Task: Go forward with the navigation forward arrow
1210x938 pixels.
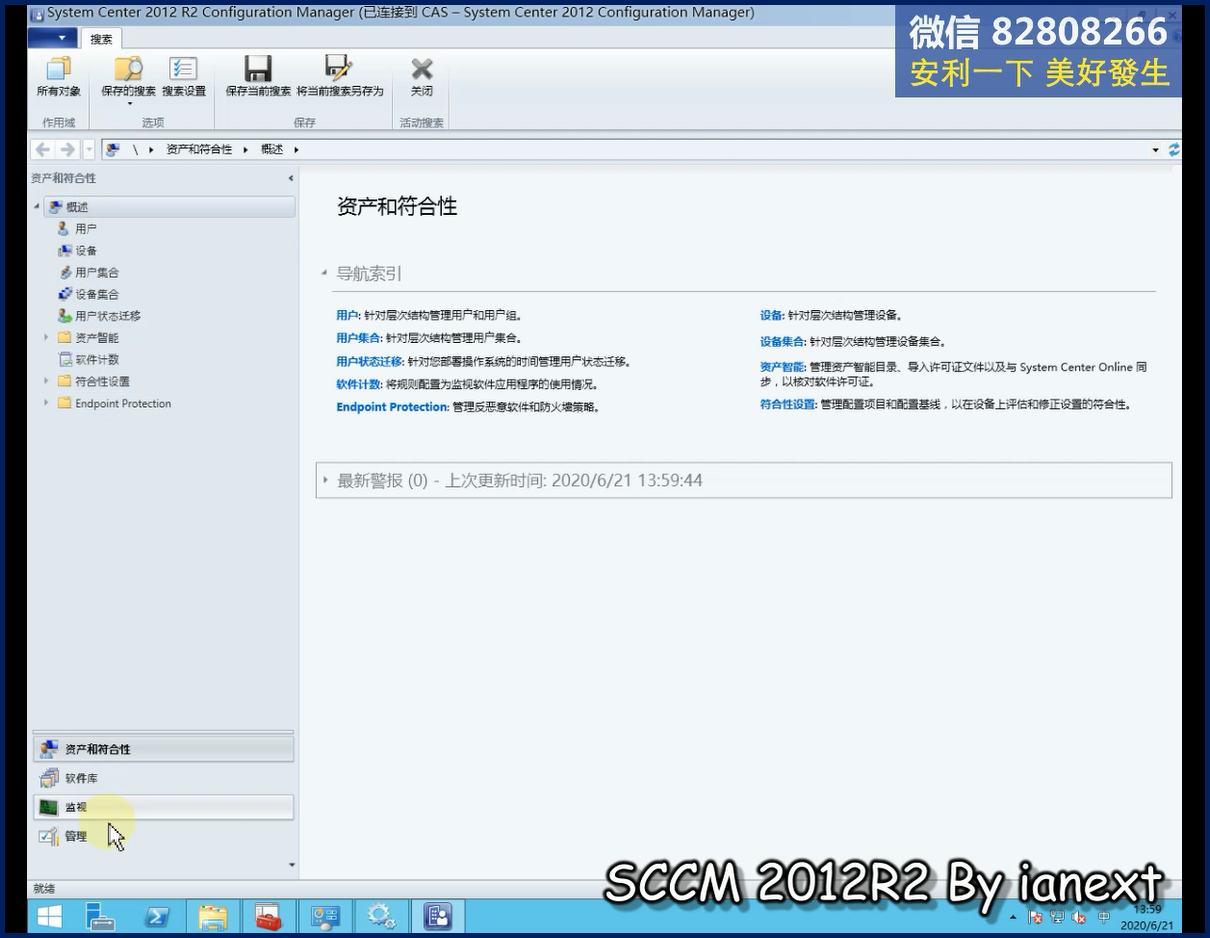Action: click(67, 149)
